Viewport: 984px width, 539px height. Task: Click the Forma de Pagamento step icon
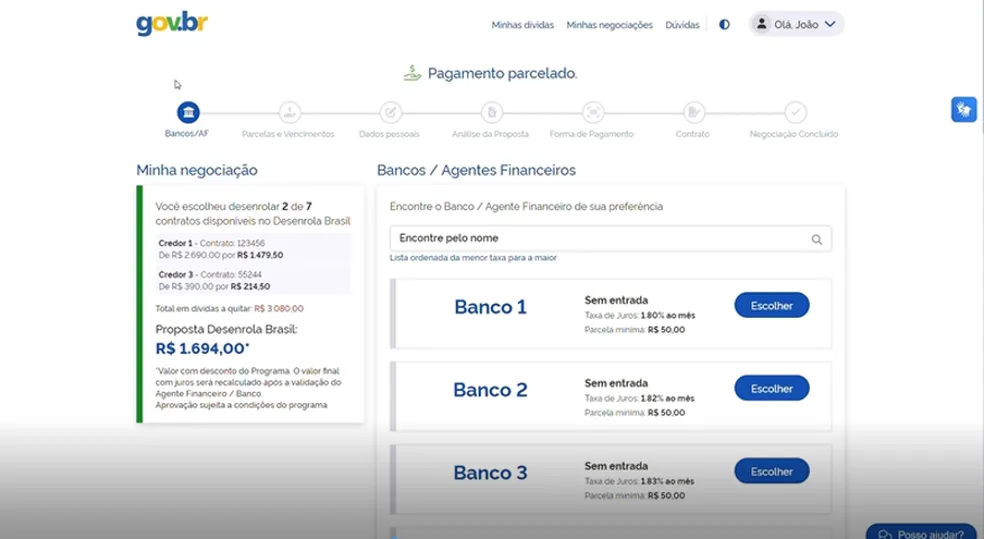[593, 112]
